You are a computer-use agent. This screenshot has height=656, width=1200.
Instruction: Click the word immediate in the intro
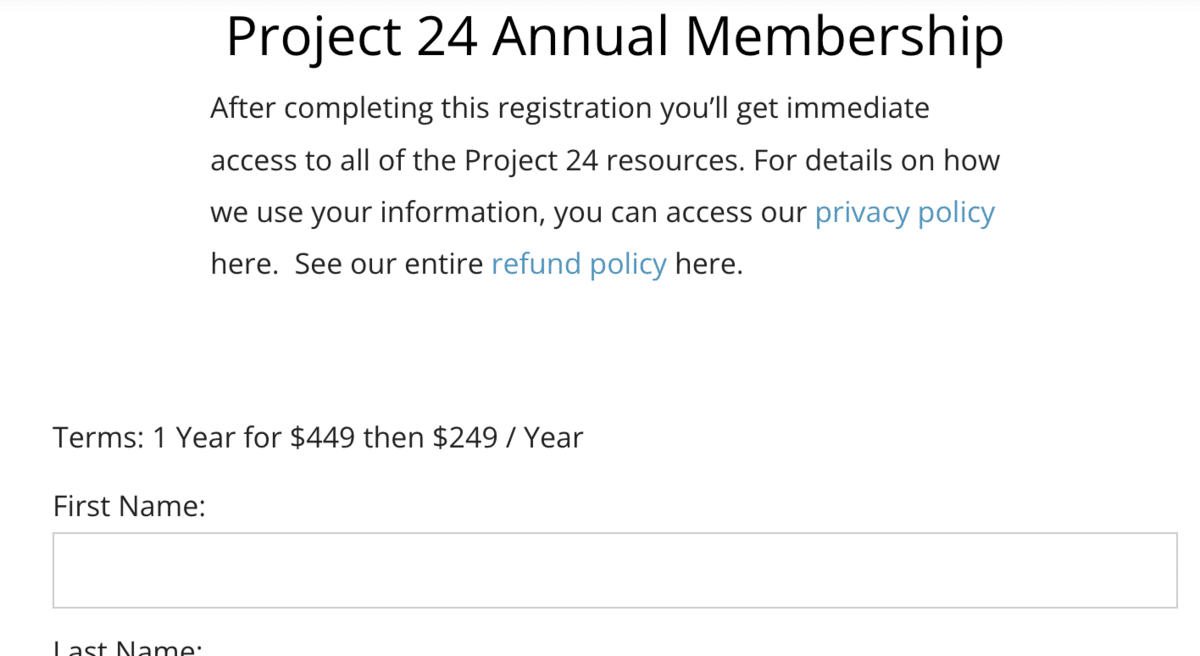coord(858,108)
